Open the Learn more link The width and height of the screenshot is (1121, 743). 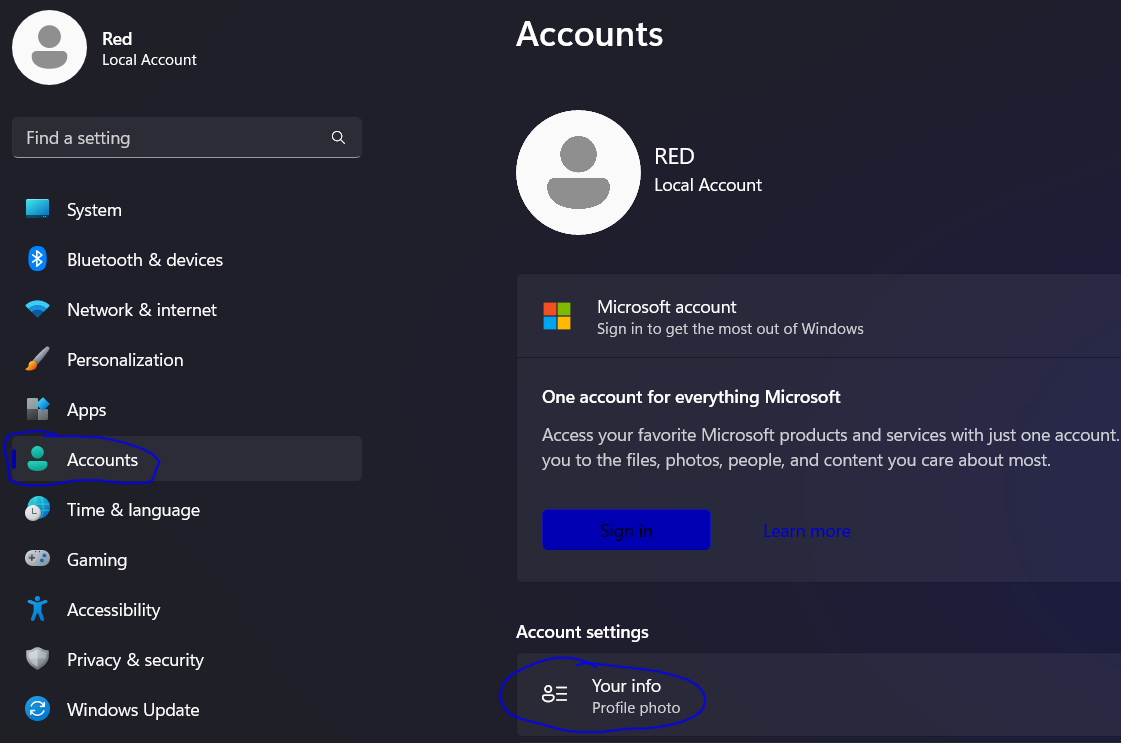pyautogui.click(x=806, y=531)
